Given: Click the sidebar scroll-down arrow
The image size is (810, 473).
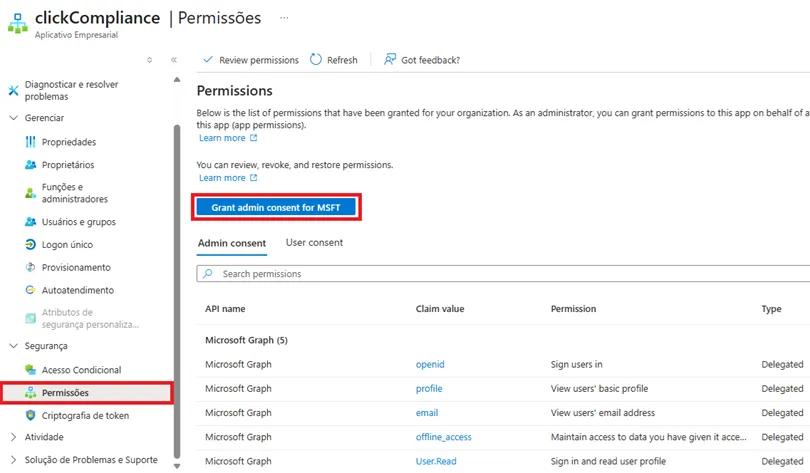Looking at the screenshot, I should coord(177,466).
